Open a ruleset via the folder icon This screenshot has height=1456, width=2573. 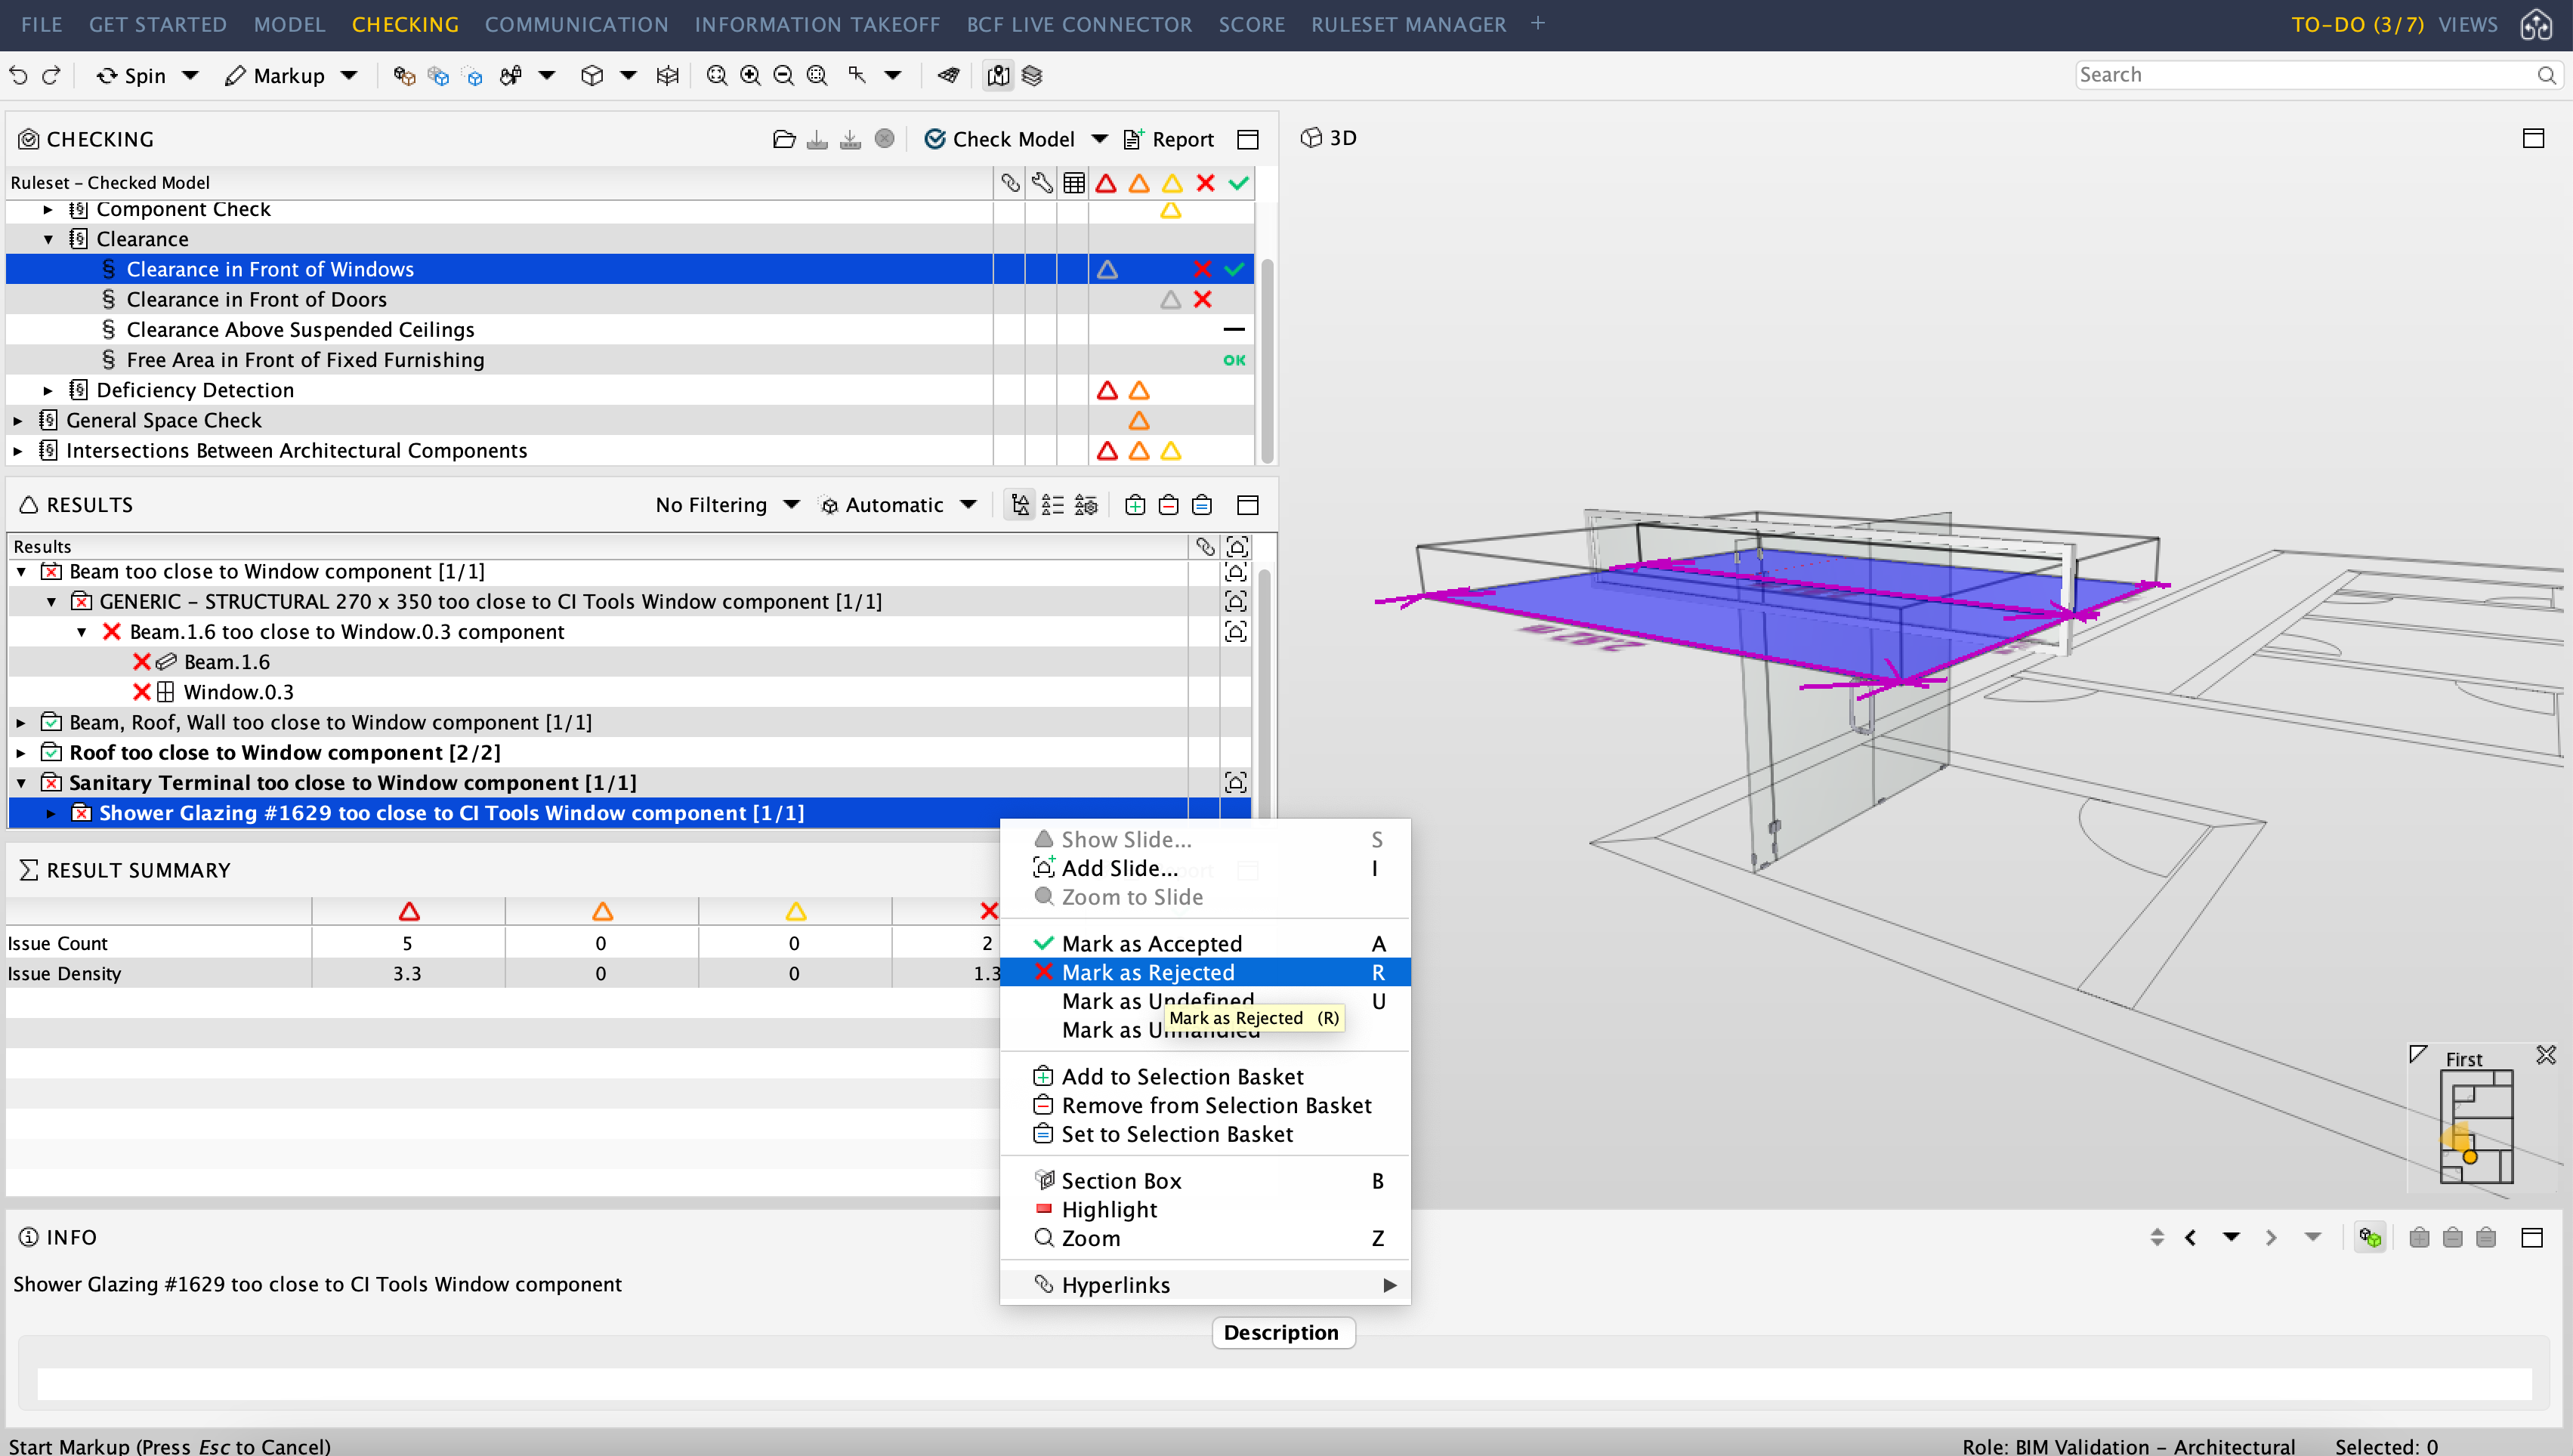(x=785, y=139)
